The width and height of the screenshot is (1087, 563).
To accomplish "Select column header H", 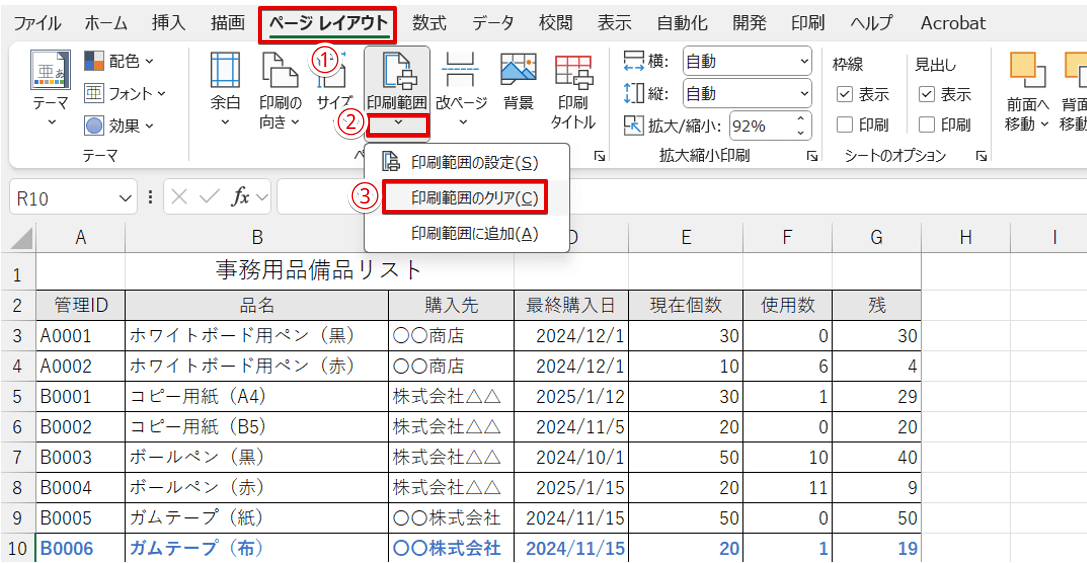I will tap(965, 239).
